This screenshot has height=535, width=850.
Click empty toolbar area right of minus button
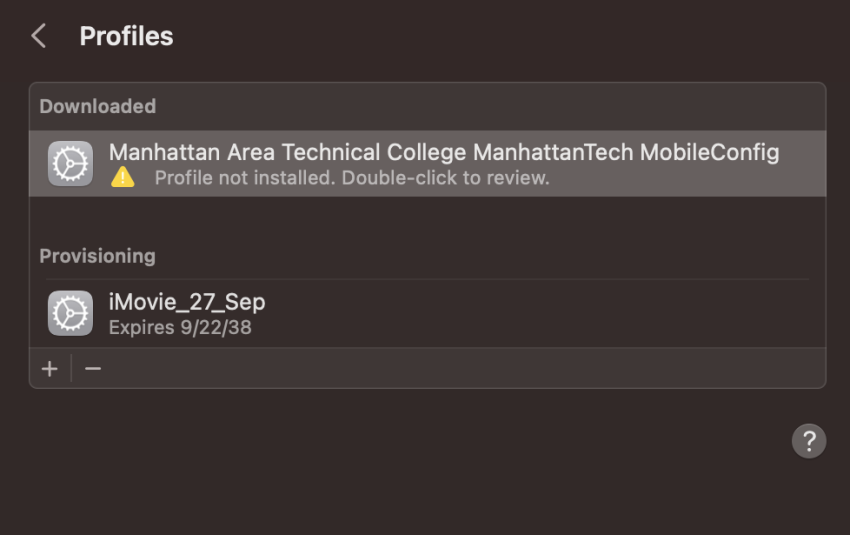[x=461, y=369]
